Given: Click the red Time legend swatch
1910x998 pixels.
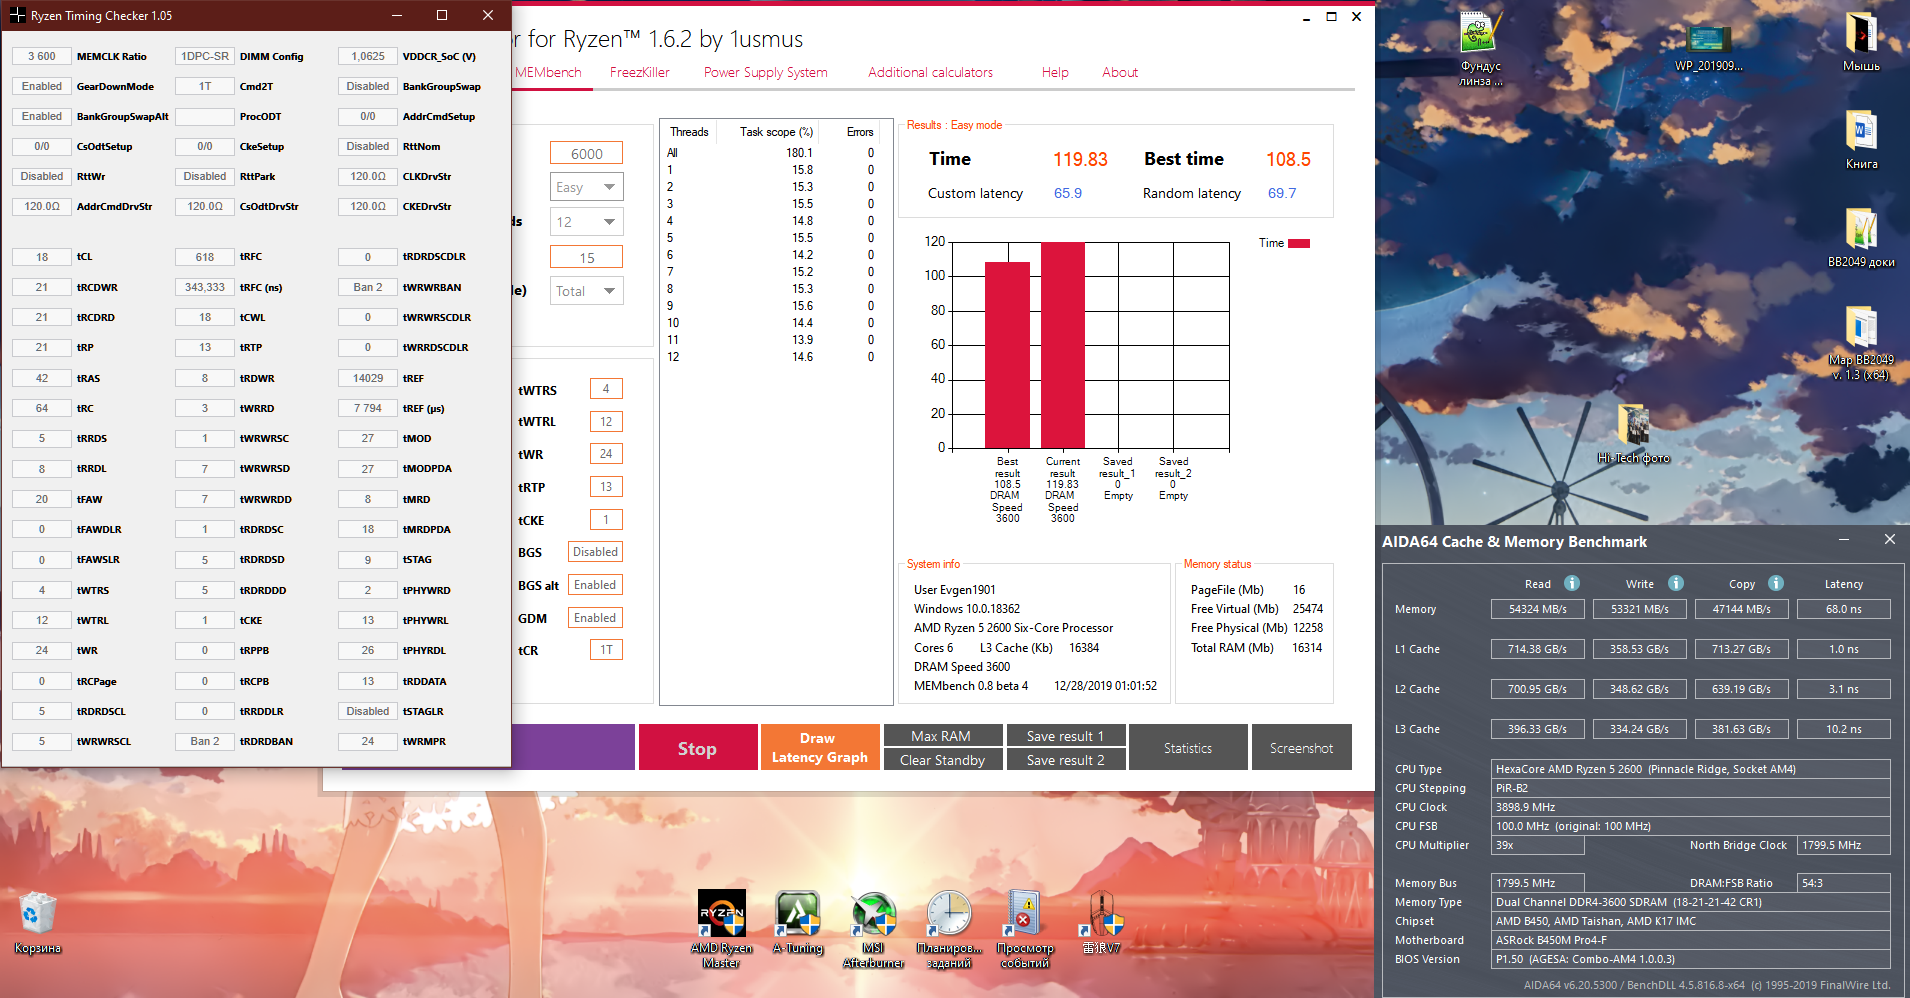Looking at the screenshot, I should [1299, 243].
